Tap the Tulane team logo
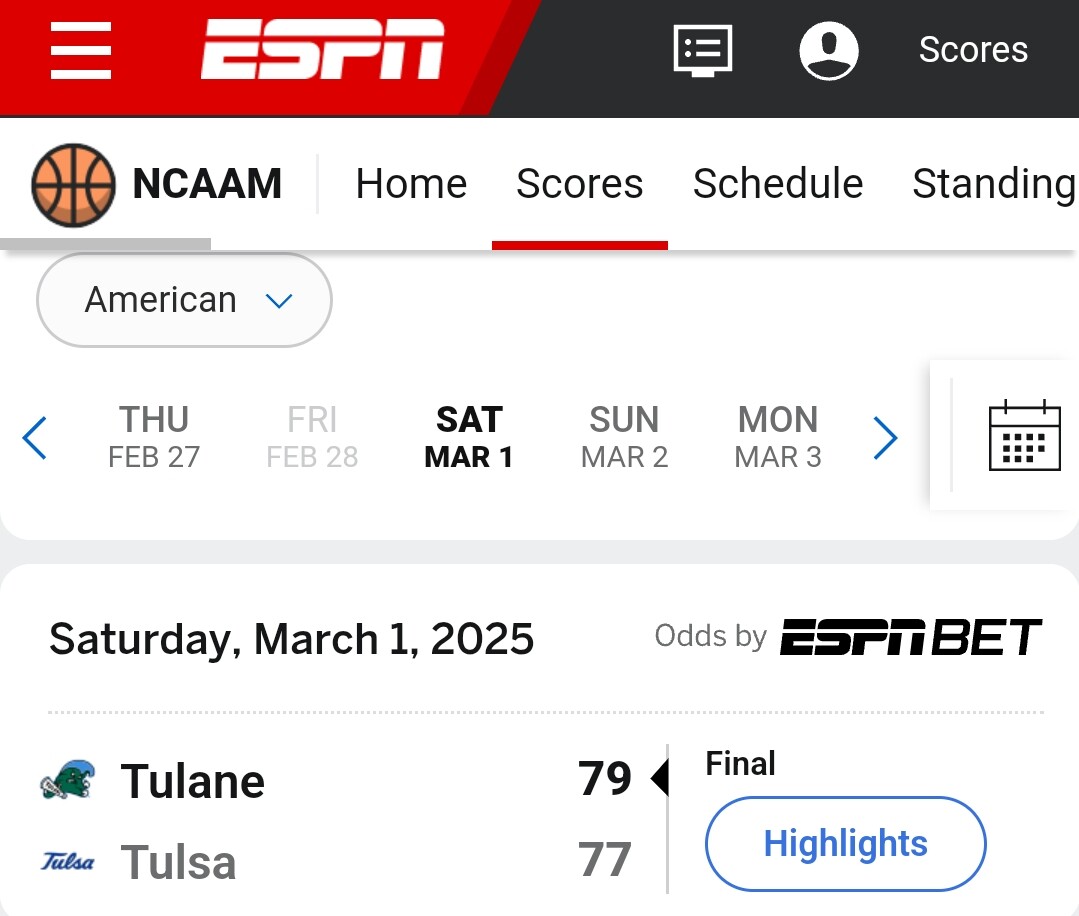Image resolution: width=1079 pixels, height=916 pixels. click(x=67, y=781)
